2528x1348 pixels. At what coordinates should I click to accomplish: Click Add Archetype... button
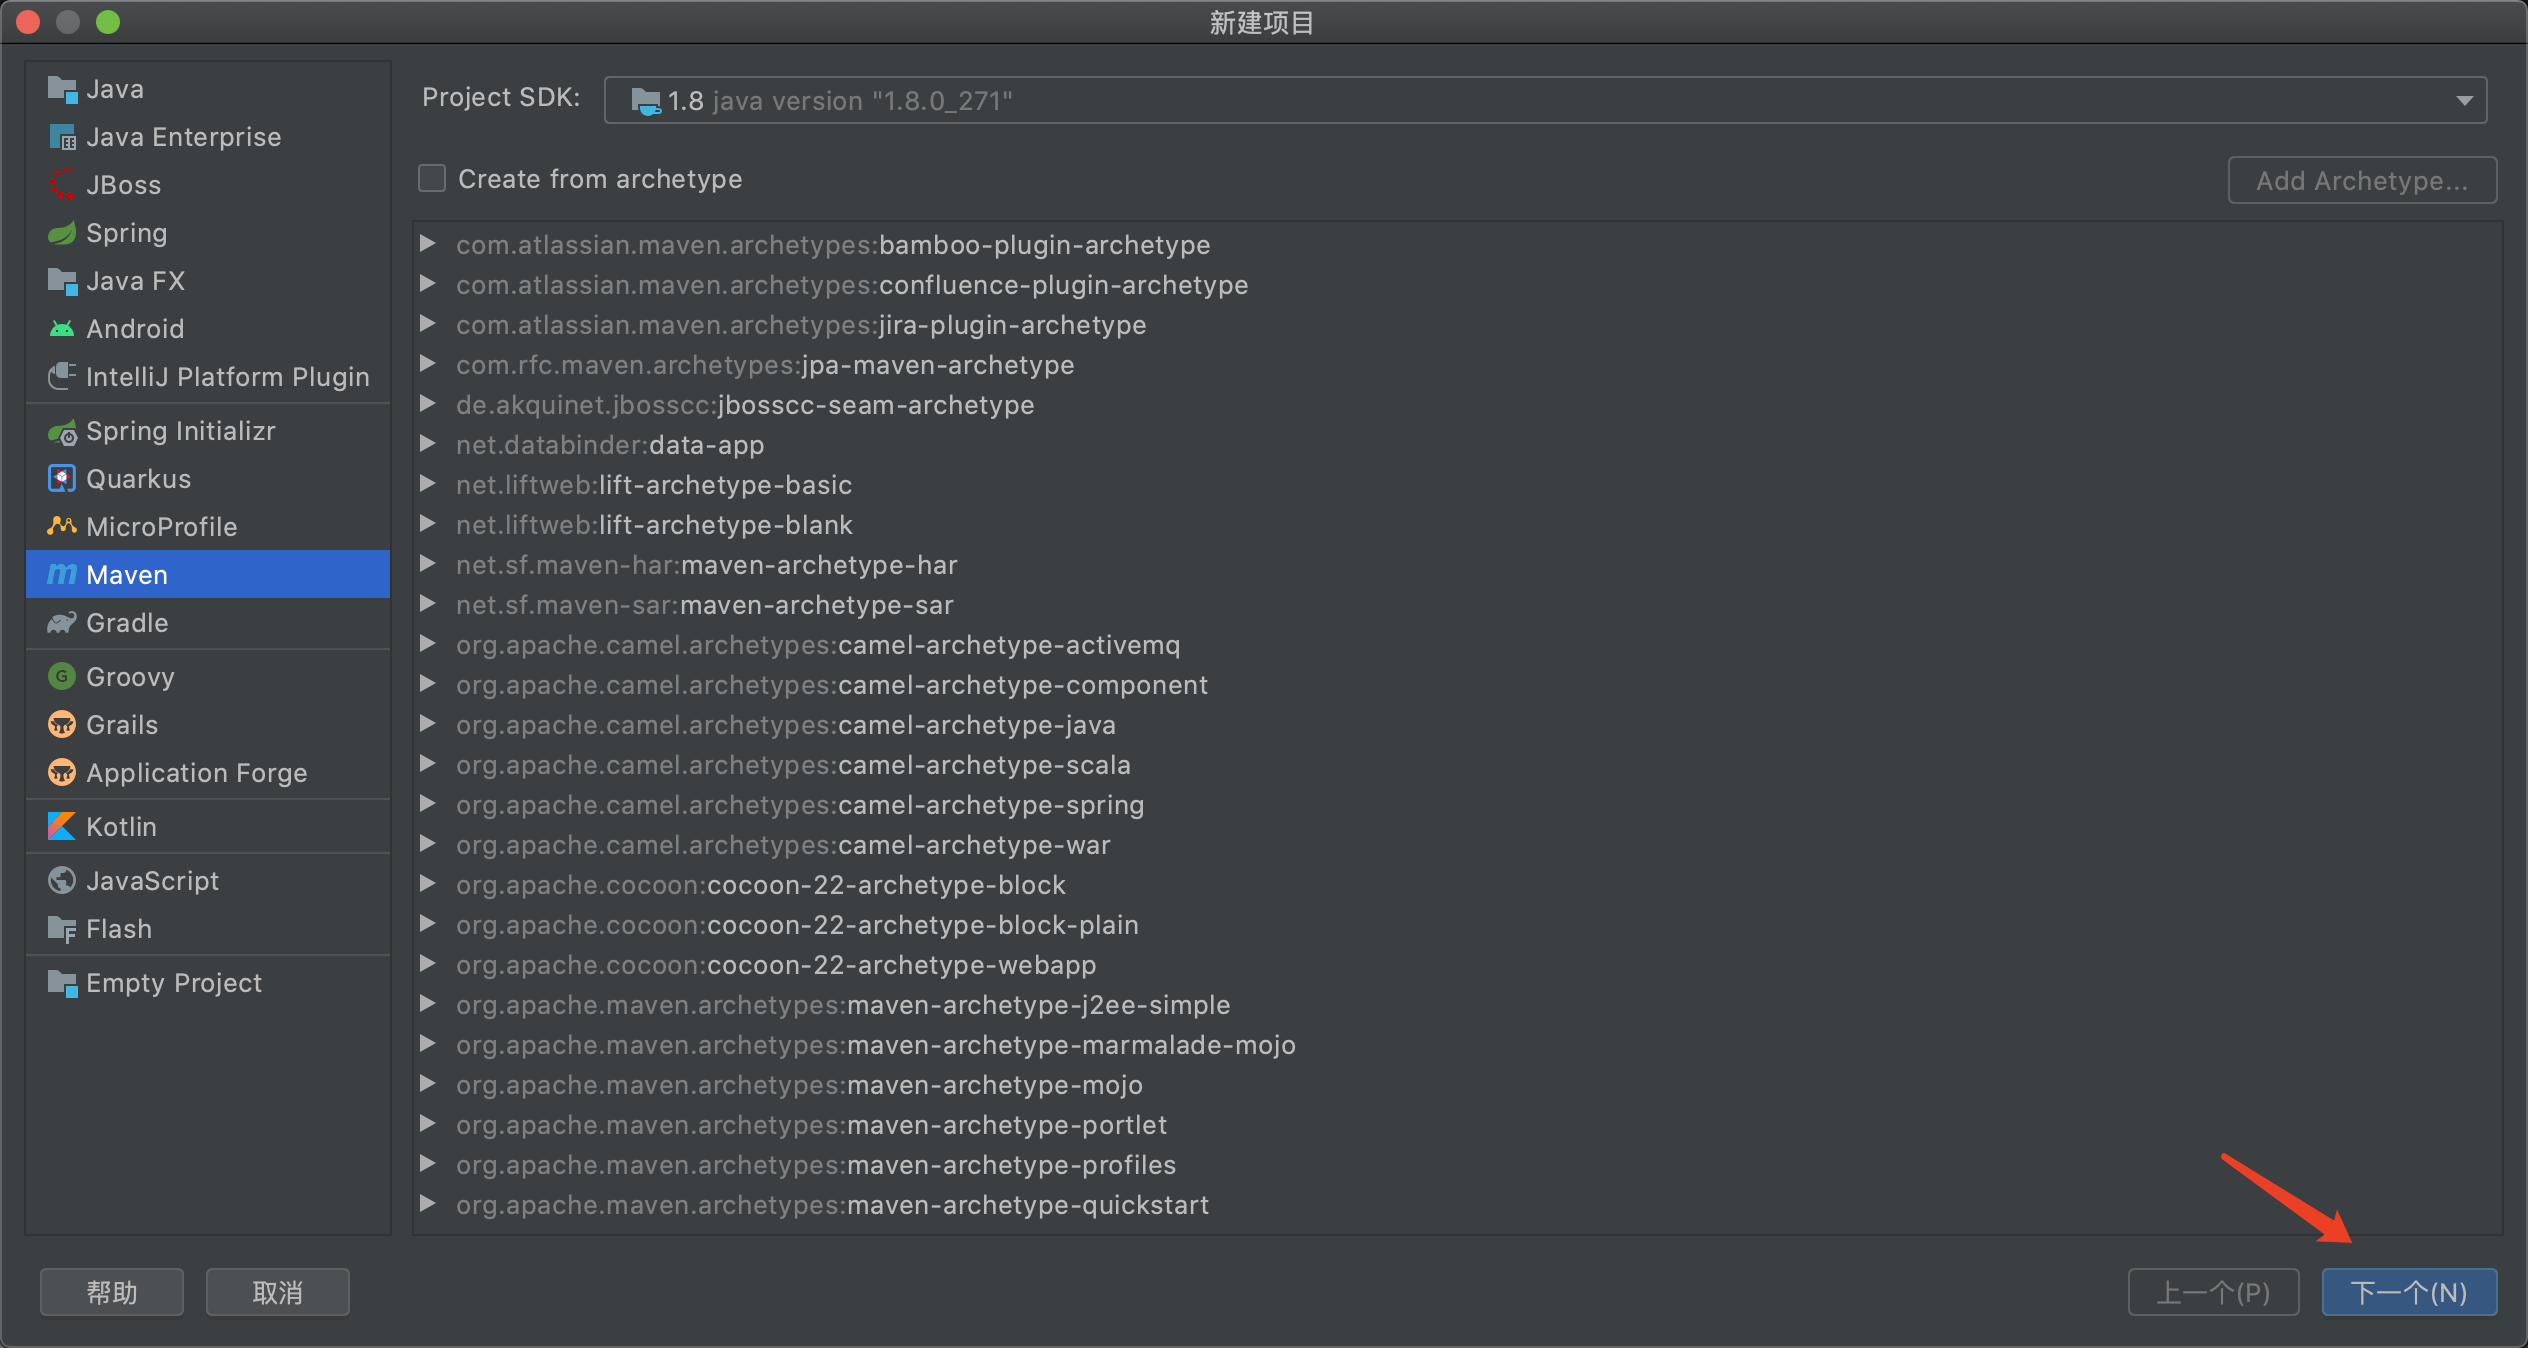(2362, 180)
